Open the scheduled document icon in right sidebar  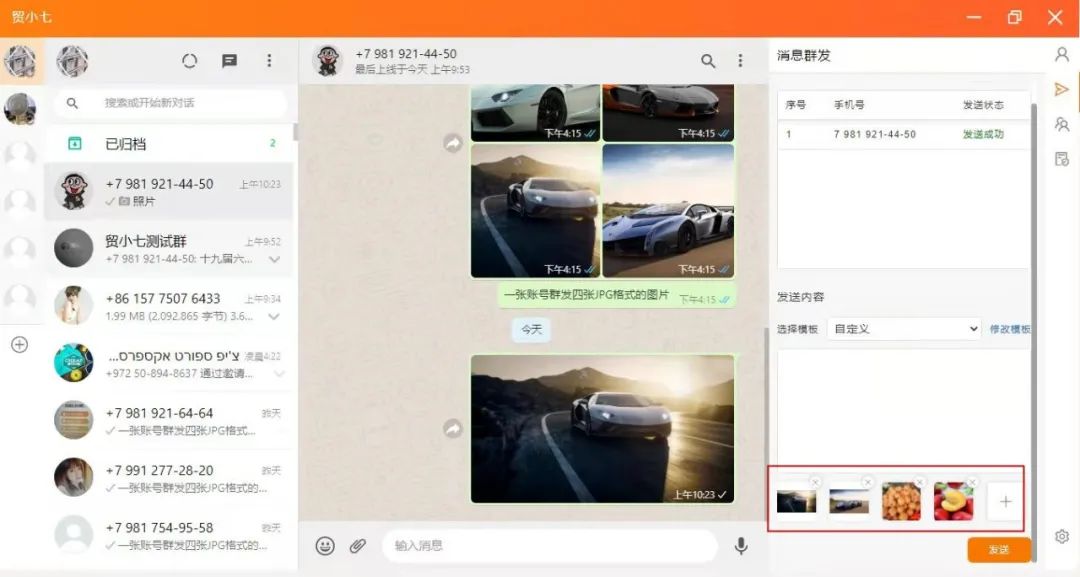point(1062,159)
